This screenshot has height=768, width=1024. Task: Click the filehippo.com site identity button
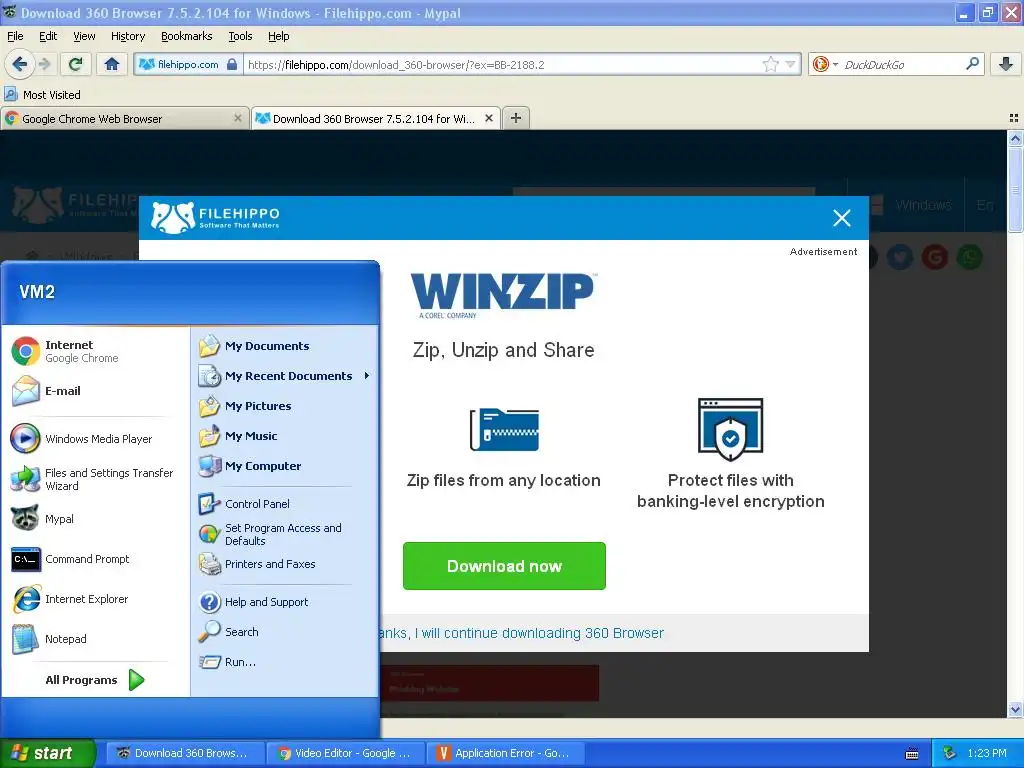pos(188,64)
